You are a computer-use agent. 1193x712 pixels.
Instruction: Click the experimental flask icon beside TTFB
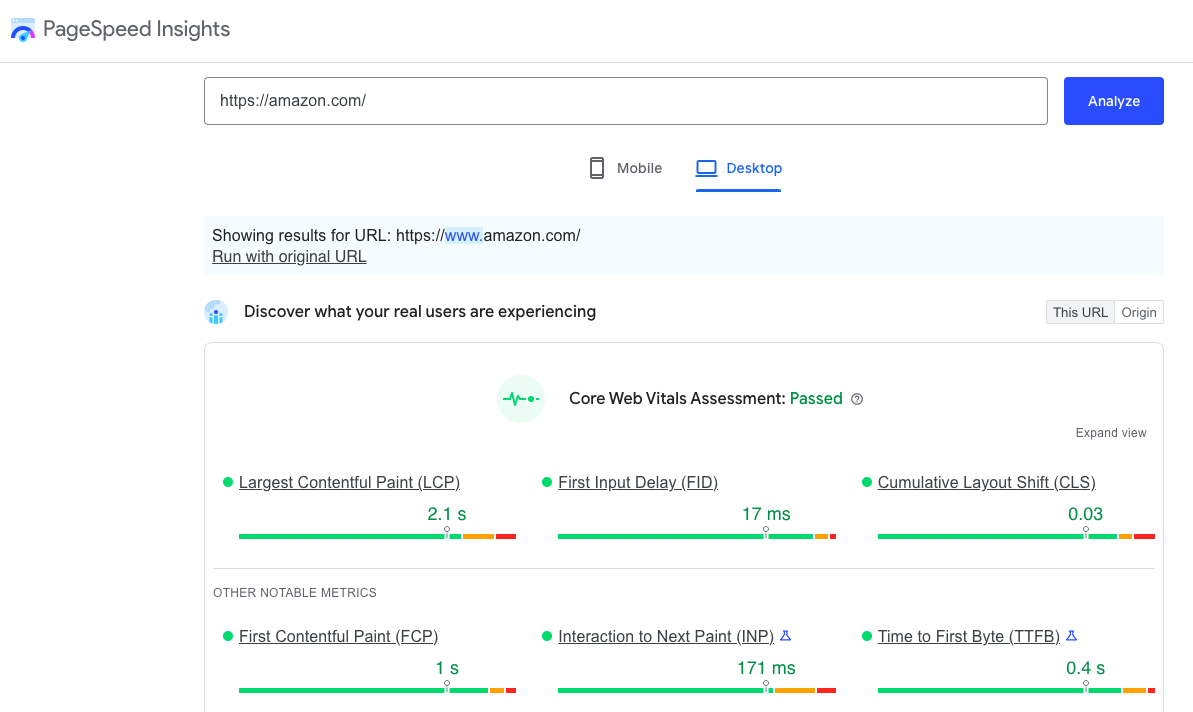[1071, 634]
